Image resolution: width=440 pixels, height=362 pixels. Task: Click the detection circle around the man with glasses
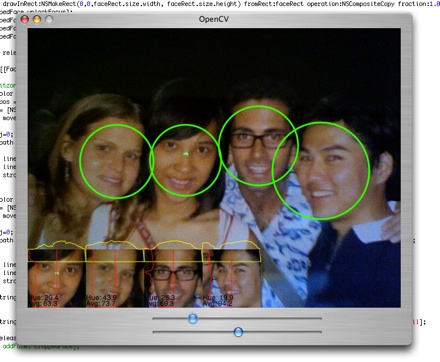click(258, 146)
